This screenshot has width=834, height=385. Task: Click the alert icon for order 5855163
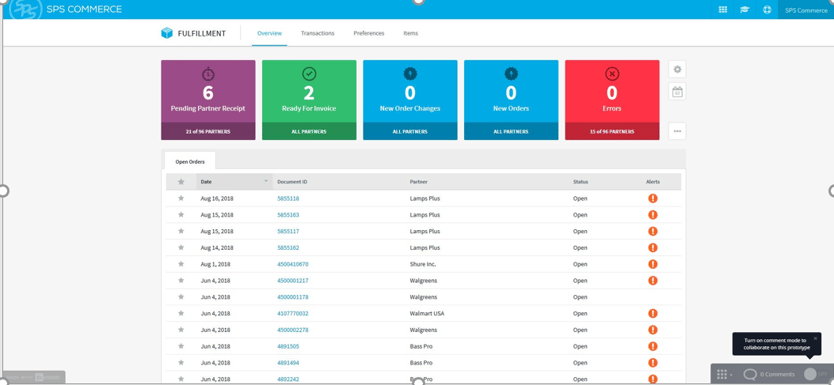pyautogui.click(x=653, y=215)
